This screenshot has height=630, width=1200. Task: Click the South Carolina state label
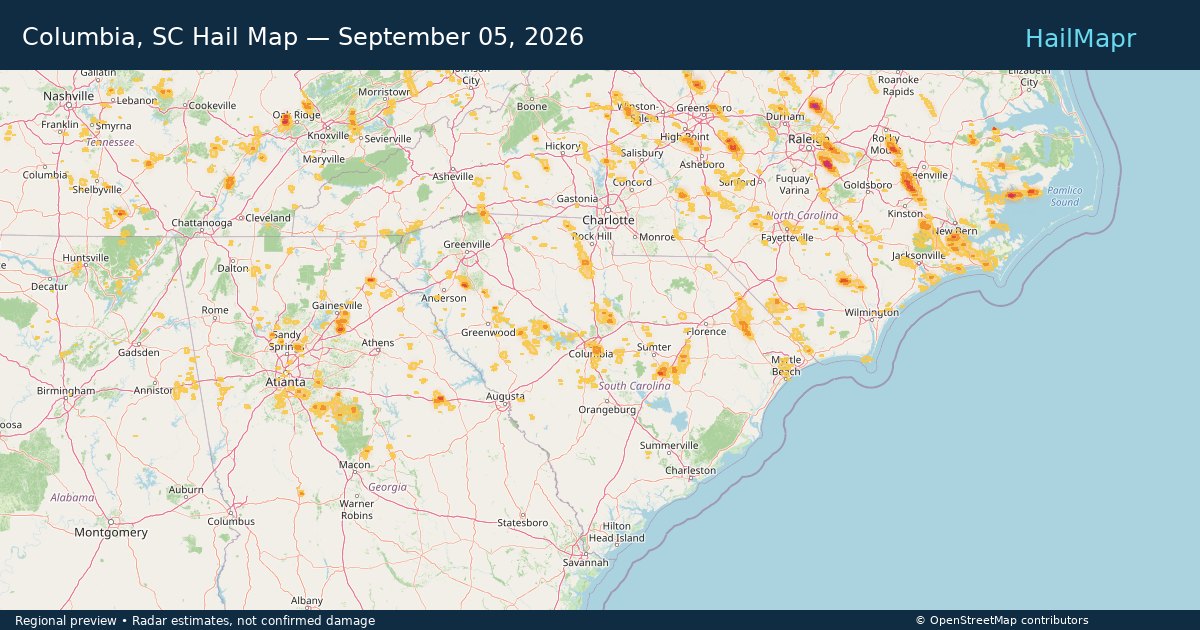tap(635, 386)
